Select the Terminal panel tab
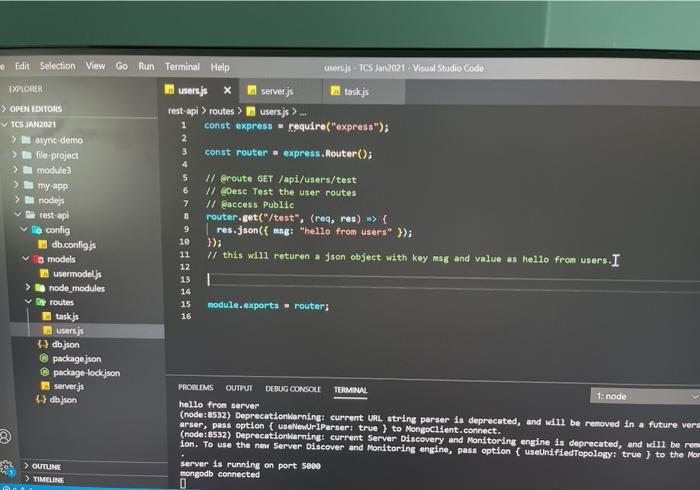The image size is (700, 490). point(350,390)
